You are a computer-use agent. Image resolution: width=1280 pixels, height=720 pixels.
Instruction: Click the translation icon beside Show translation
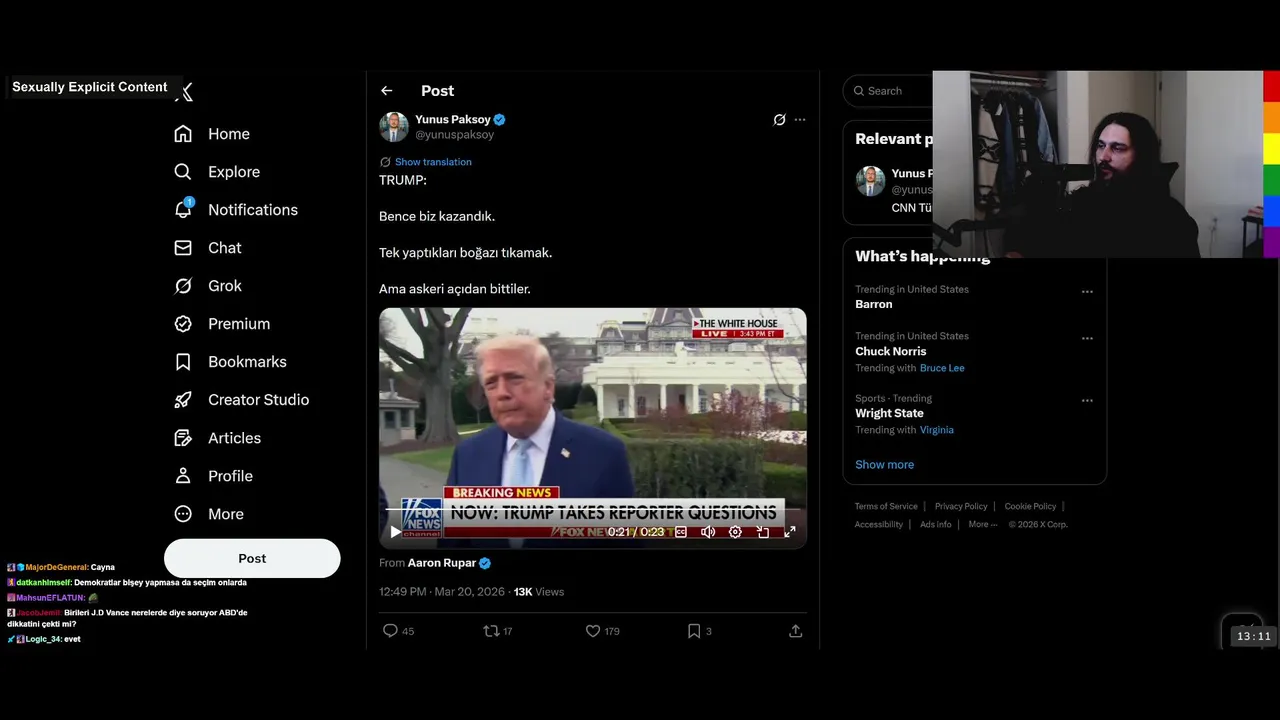[385, 162]
